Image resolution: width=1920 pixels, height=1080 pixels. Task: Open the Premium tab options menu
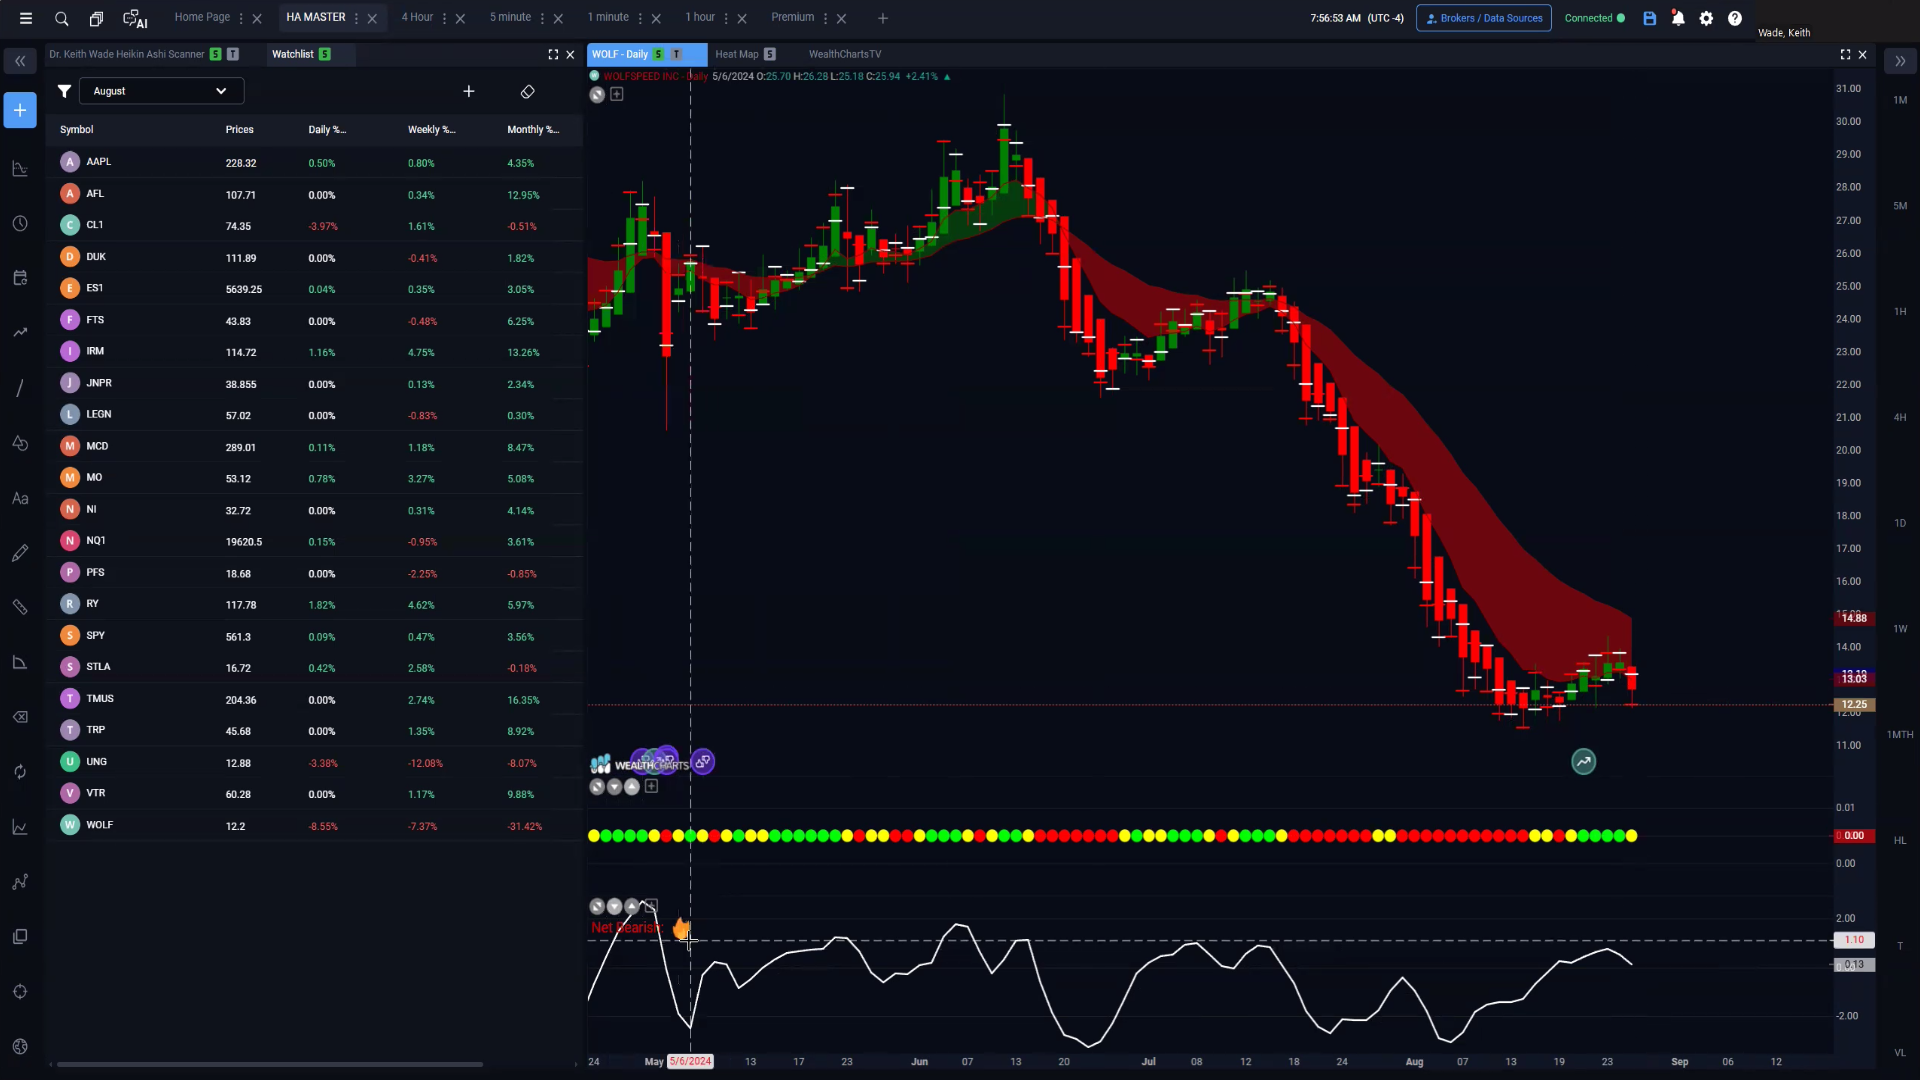pos(825,18)
